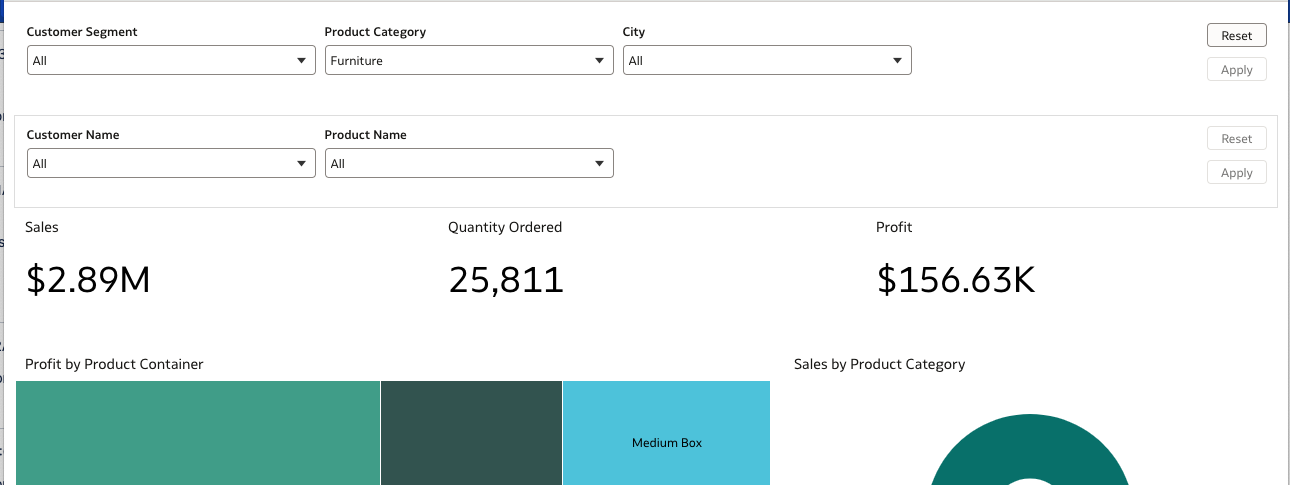Open the Product Category dropdown showing Furniture
This screenshot has width=1290, height=485.
coord(469,60)
